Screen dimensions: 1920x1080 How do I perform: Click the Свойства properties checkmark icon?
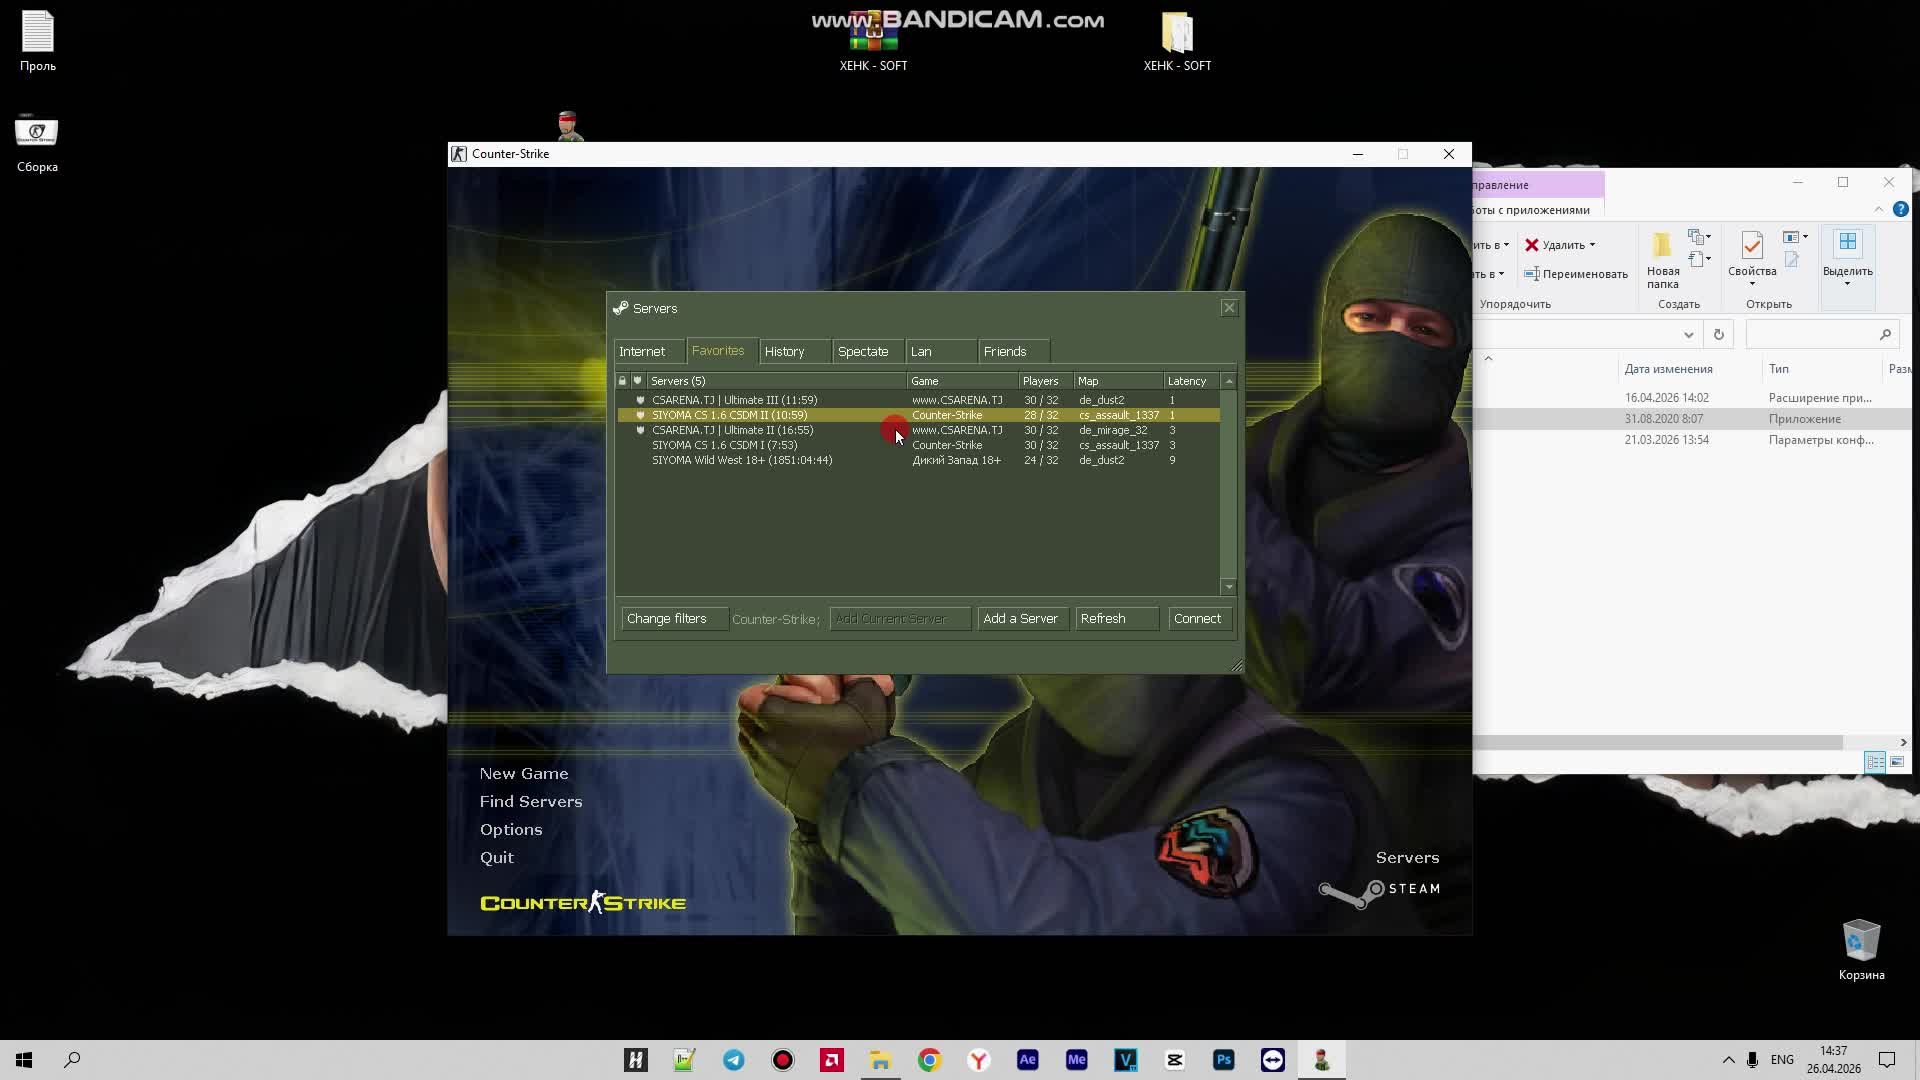[1751, 246]
